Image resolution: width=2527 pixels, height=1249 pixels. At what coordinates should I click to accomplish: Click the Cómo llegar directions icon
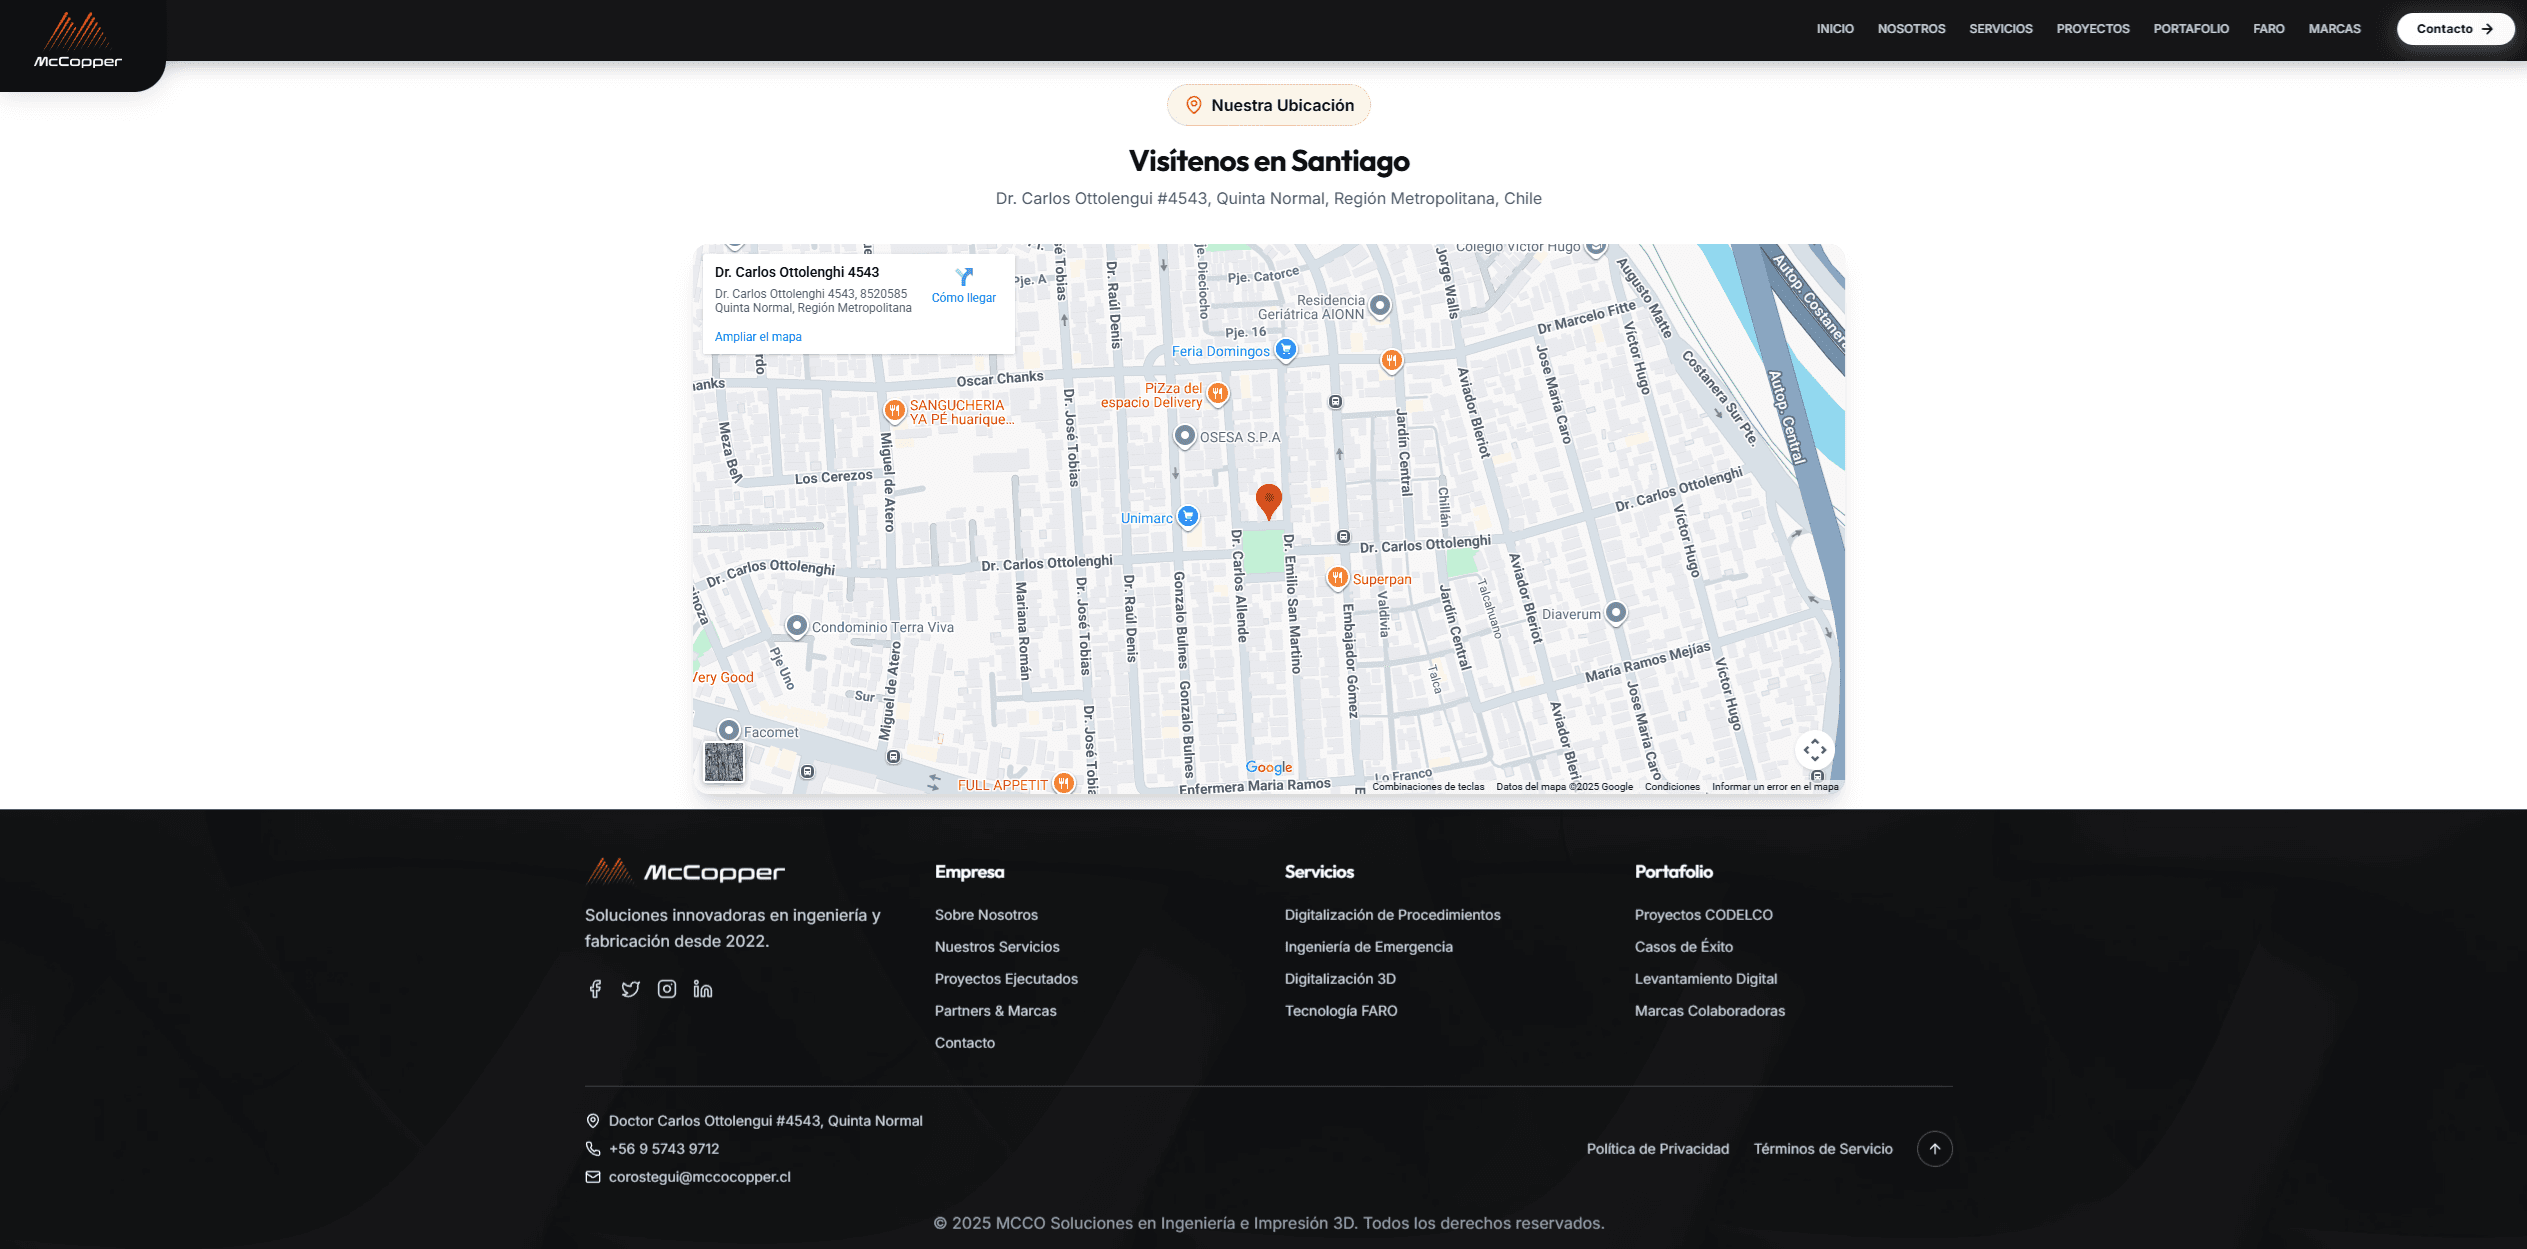[x=964, y=277]
